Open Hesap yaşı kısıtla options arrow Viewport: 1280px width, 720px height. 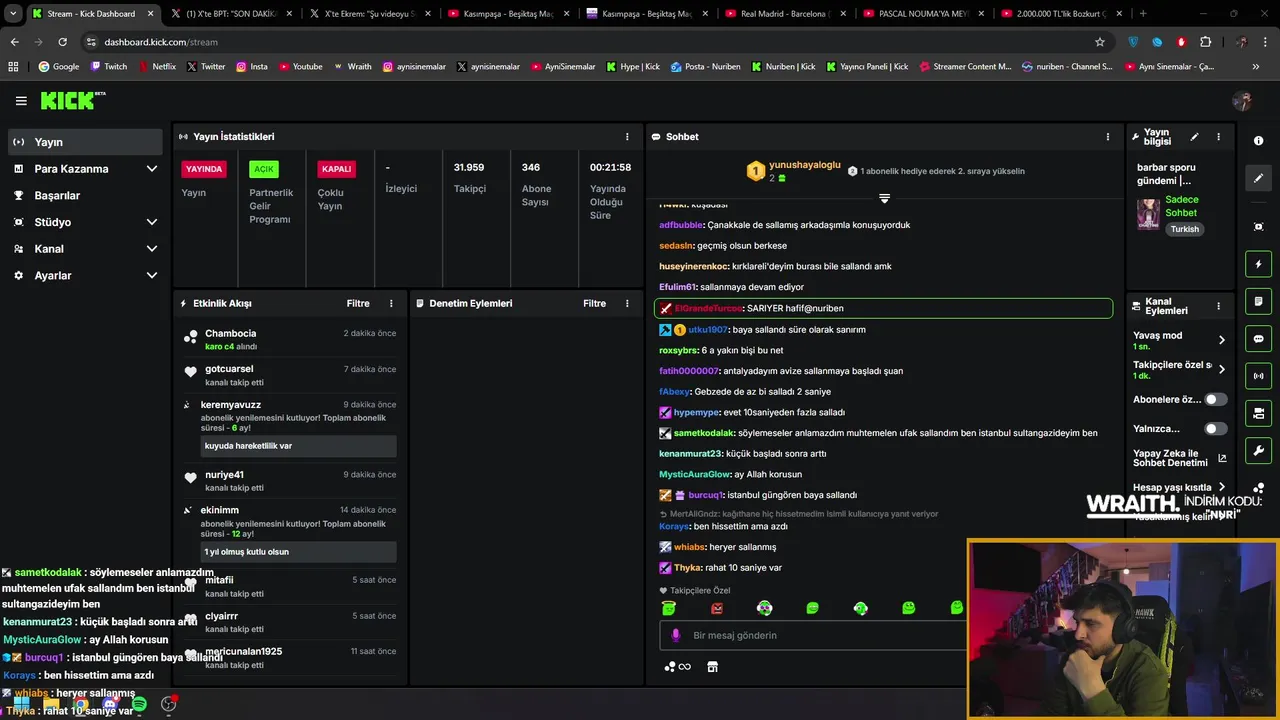1221,487
